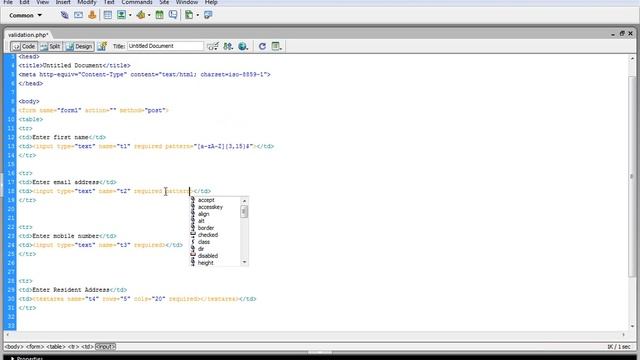
Task: Switch to Split view
Action: pos(51,47)
